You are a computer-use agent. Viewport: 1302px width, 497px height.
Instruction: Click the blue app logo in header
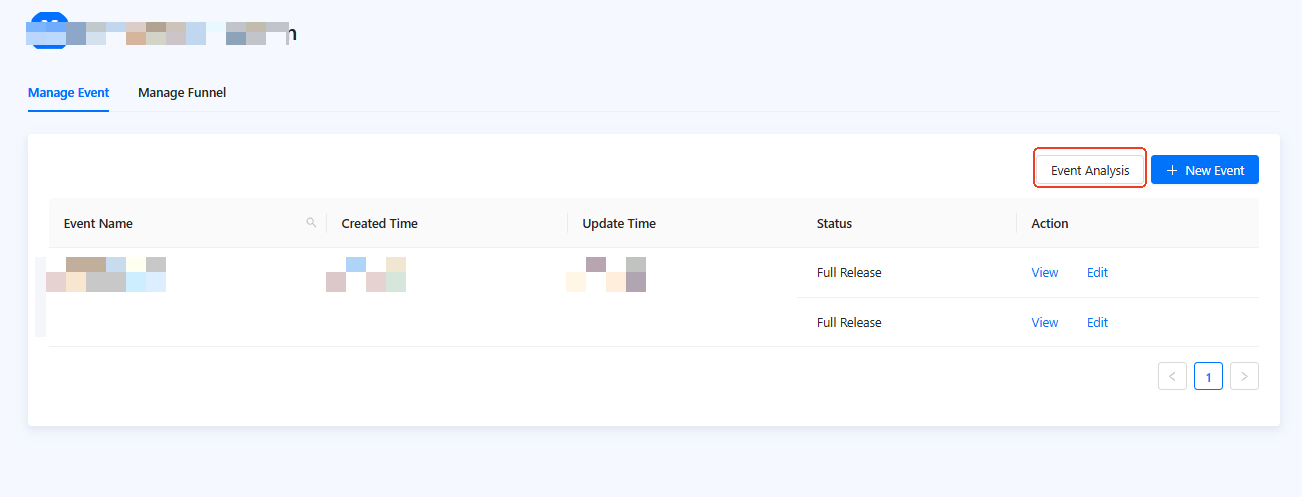click(48, 28)
